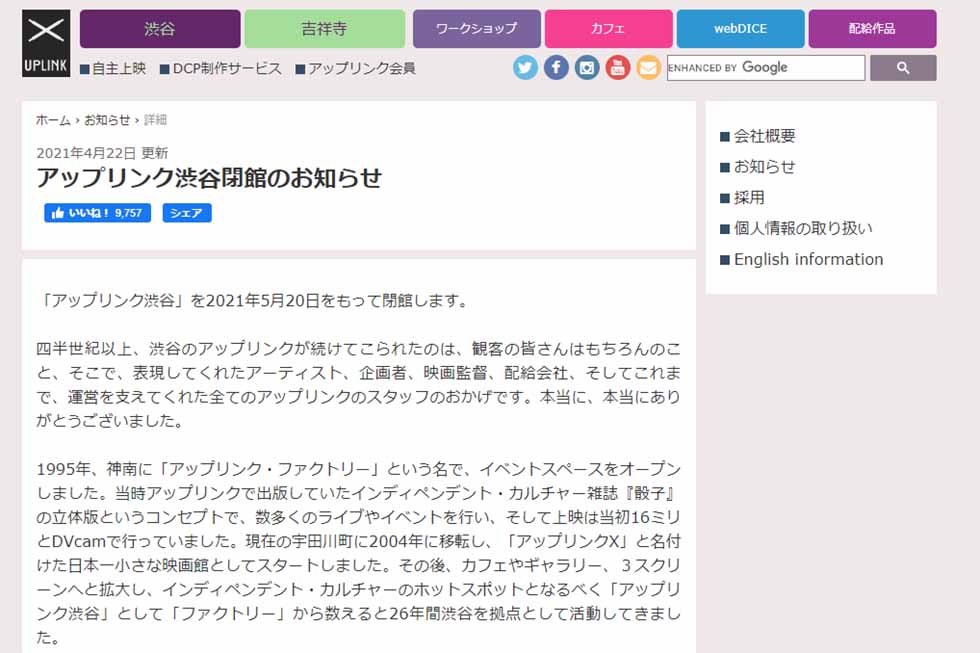Go to ホーム in breadcrumb
Image resolution: width=980 pixels, height=653 pixels.
pyautogui.click(x=53, y=120)
